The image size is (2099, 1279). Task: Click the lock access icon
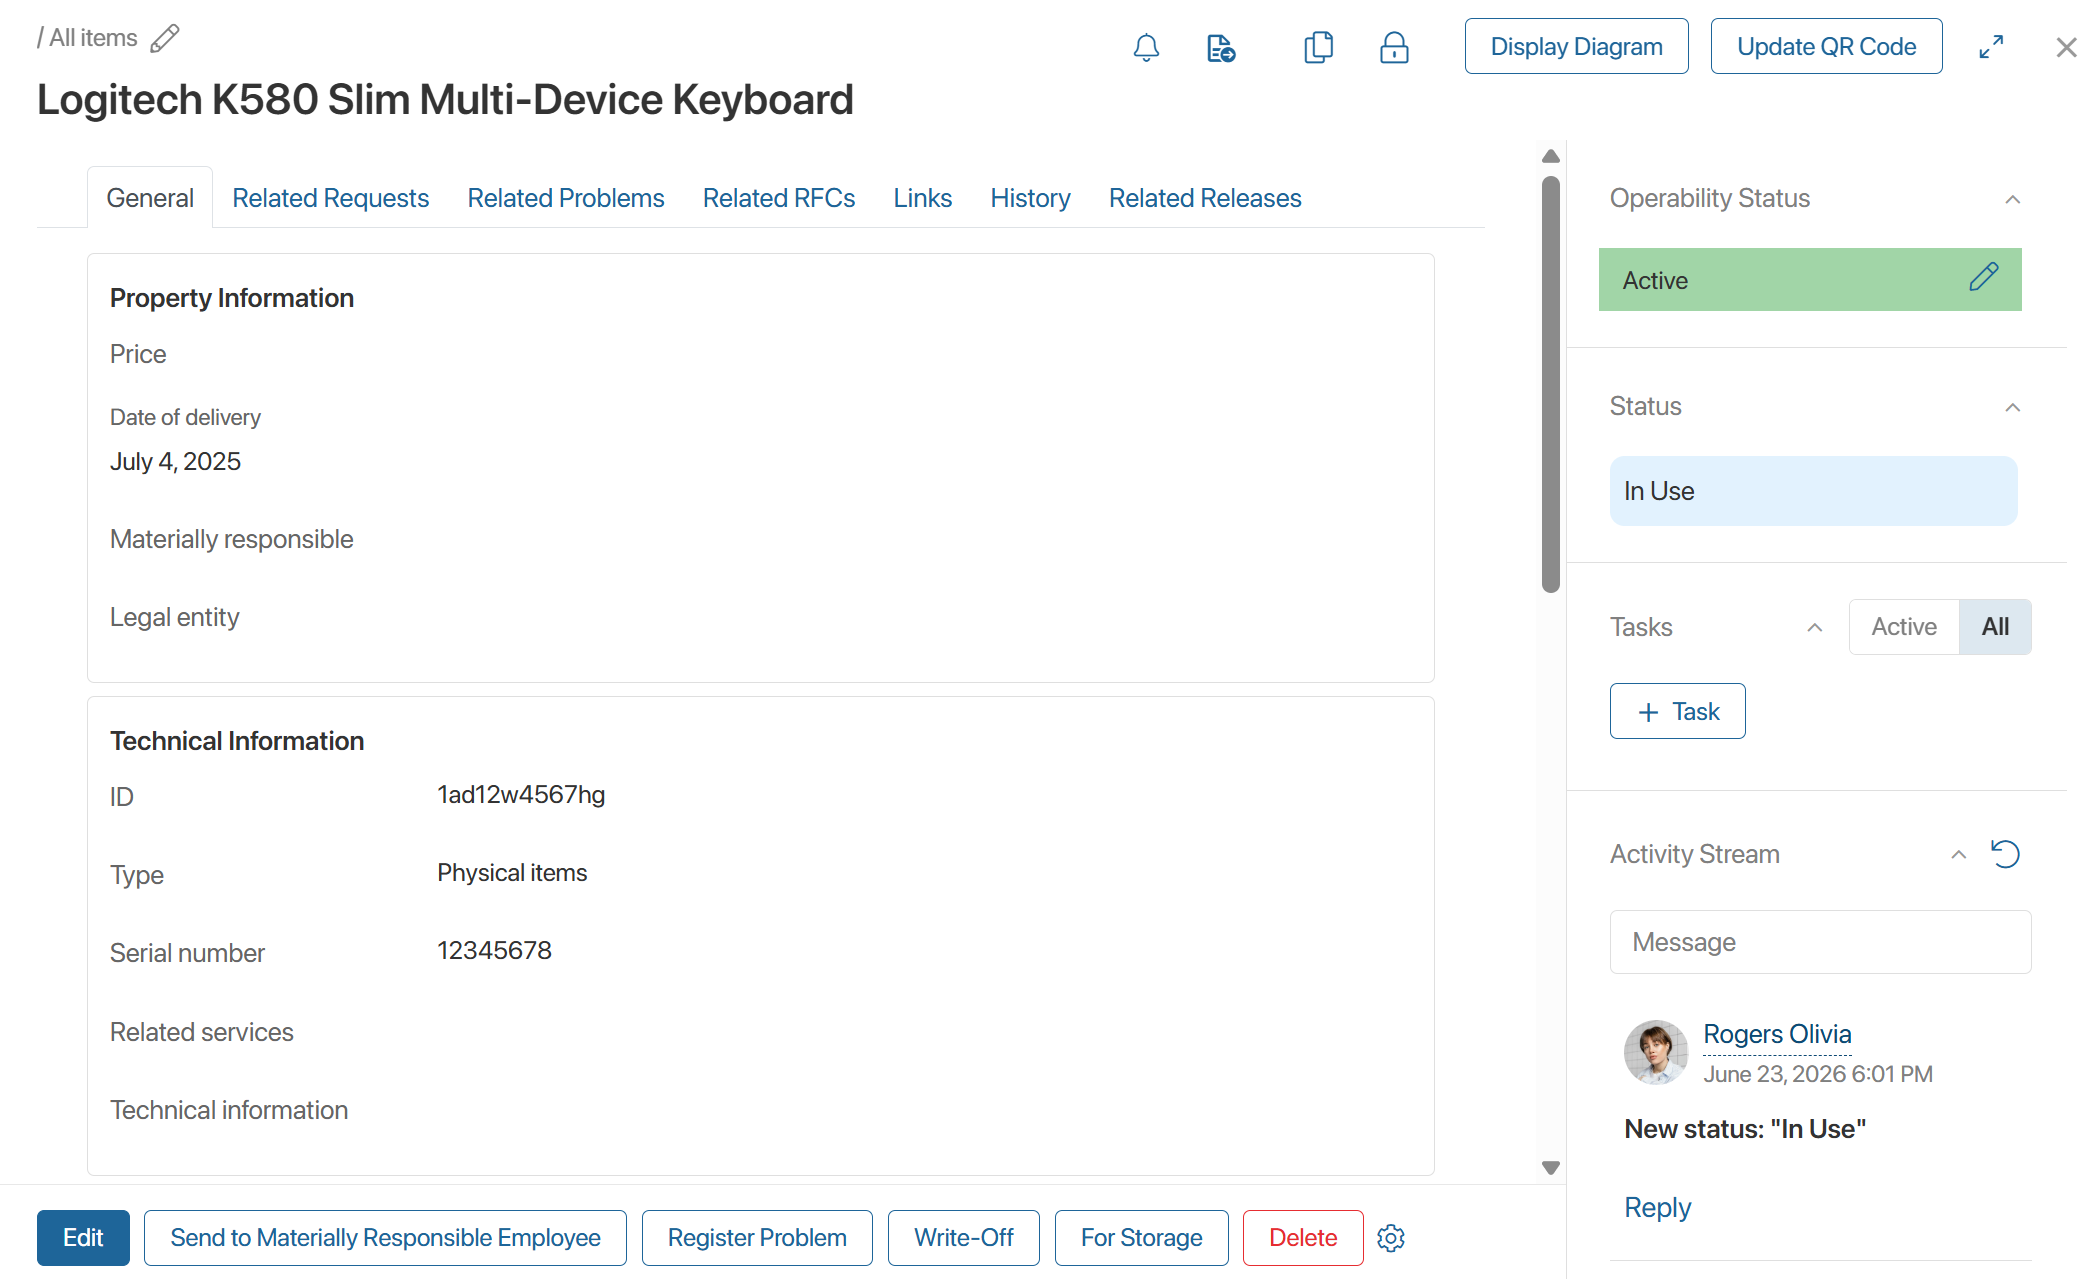1394,47
